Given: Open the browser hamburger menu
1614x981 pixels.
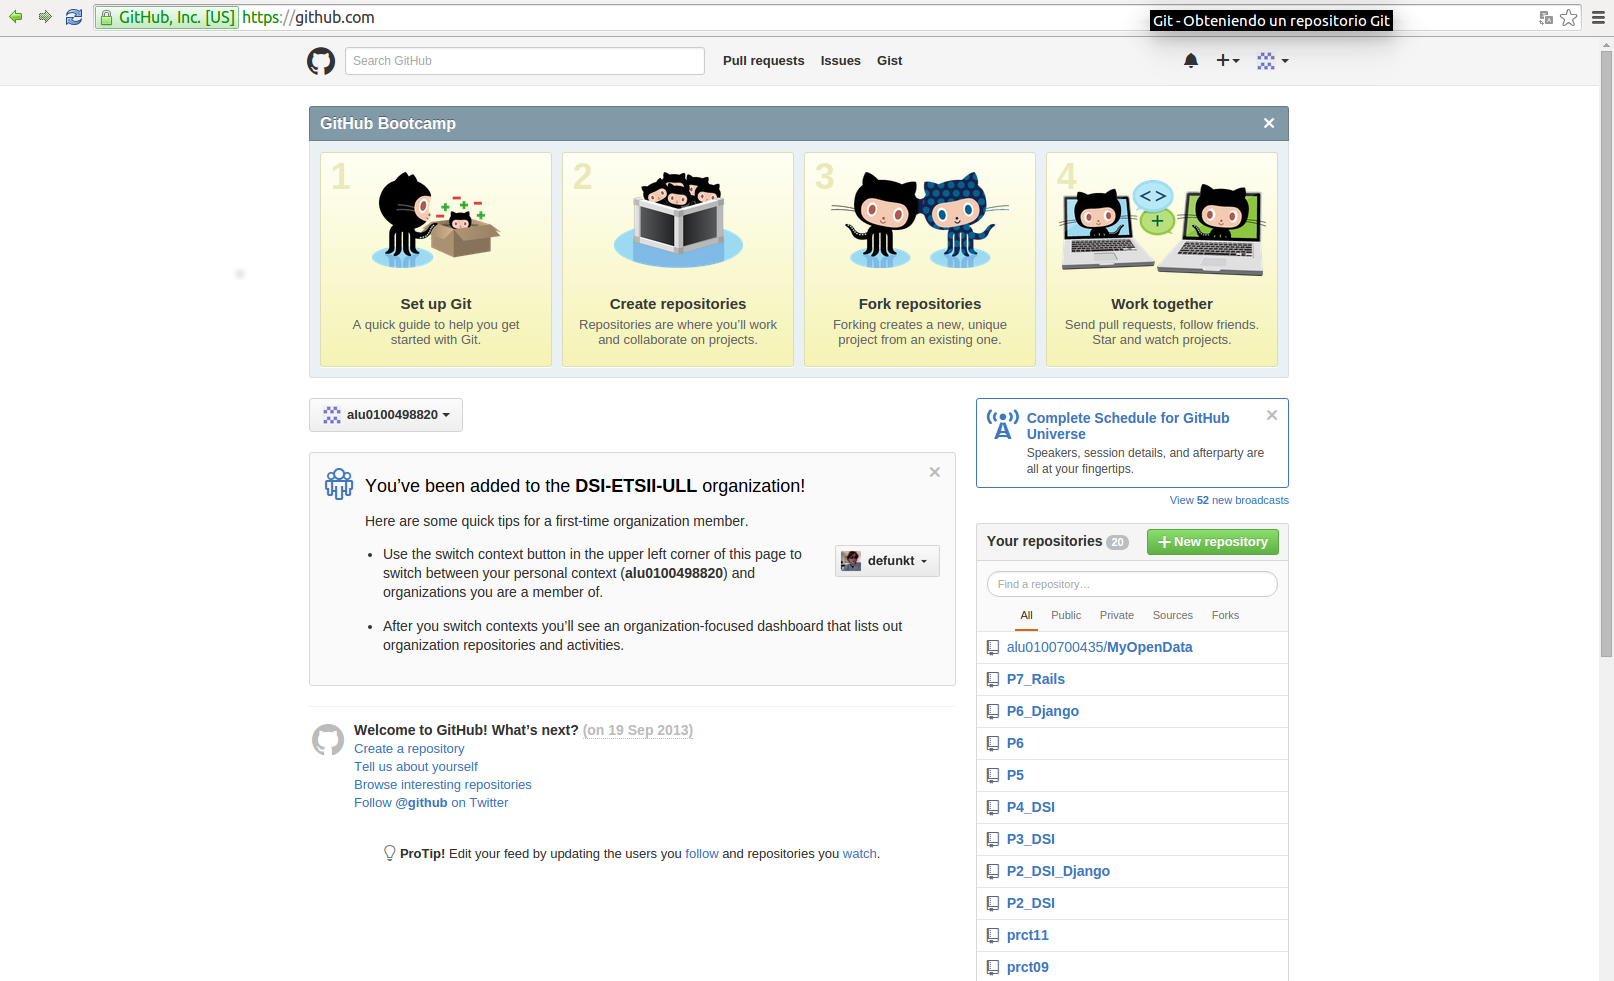Looking at the screenshot, I should click(x=1597, y=17).
